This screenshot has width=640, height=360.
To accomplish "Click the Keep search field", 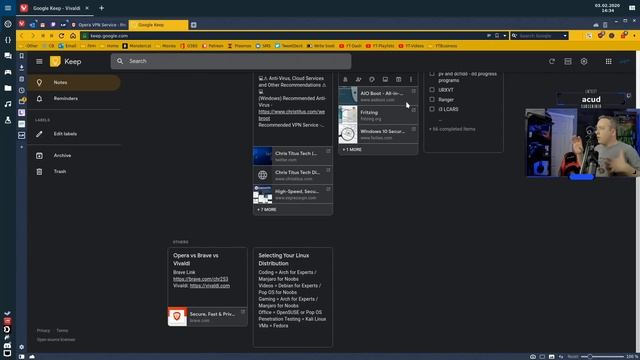I will click(x=231, y=61).
